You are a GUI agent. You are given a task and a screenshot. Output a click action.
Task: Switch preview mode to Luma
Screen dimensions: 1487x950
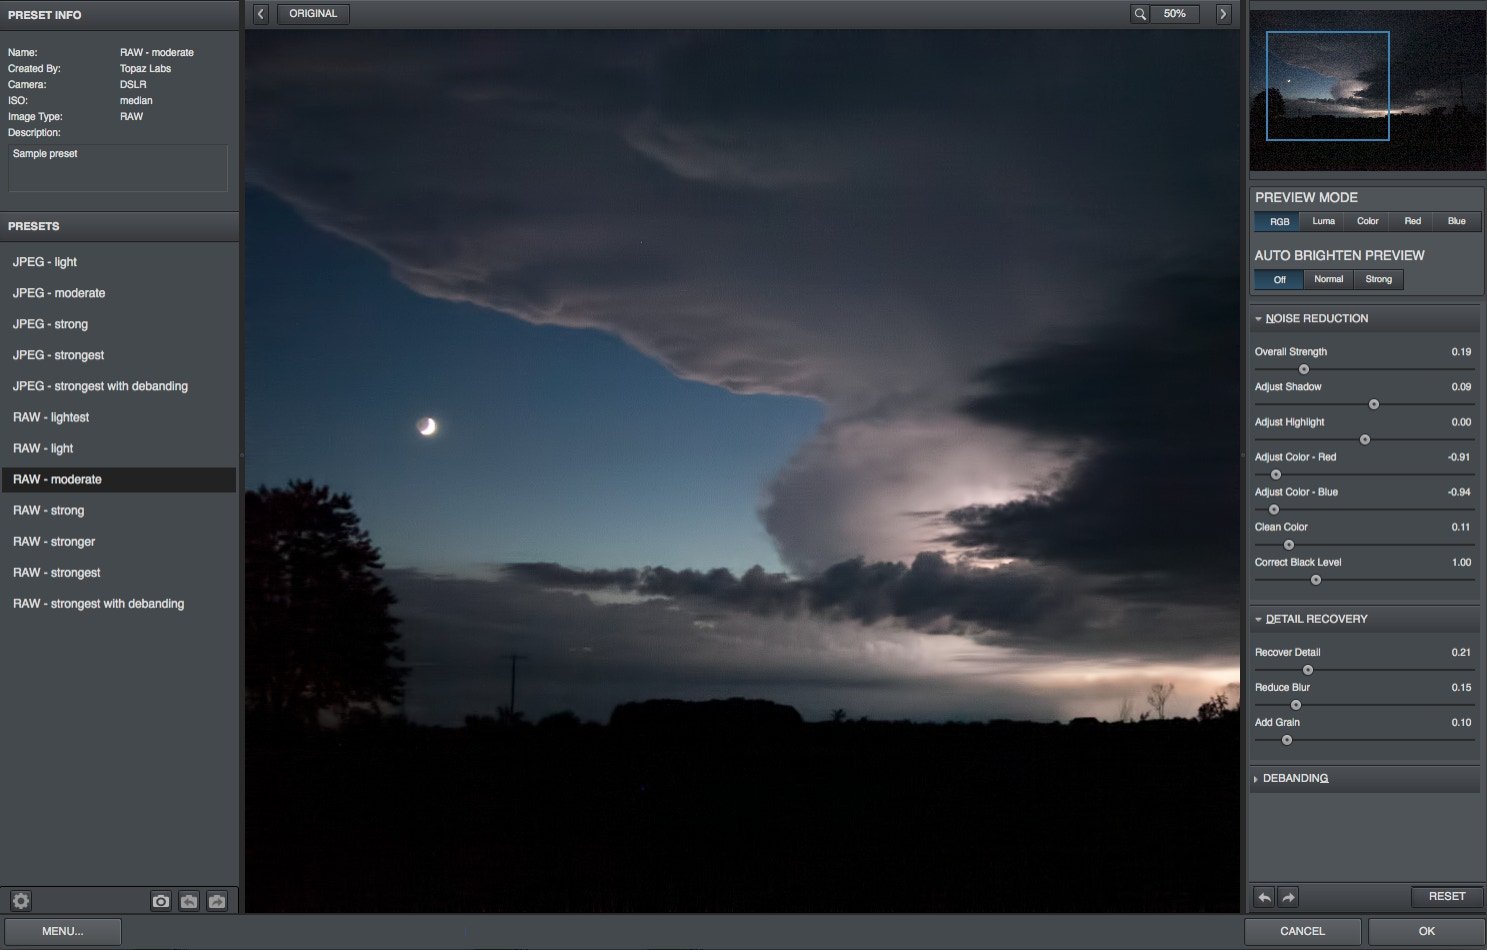point(1323,221)
